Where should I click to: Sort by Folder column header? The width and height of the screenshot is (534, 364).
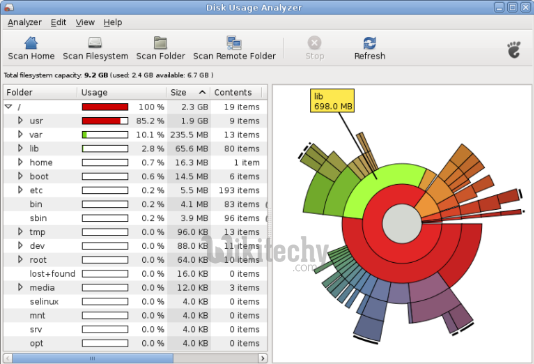tap(40, 92)
